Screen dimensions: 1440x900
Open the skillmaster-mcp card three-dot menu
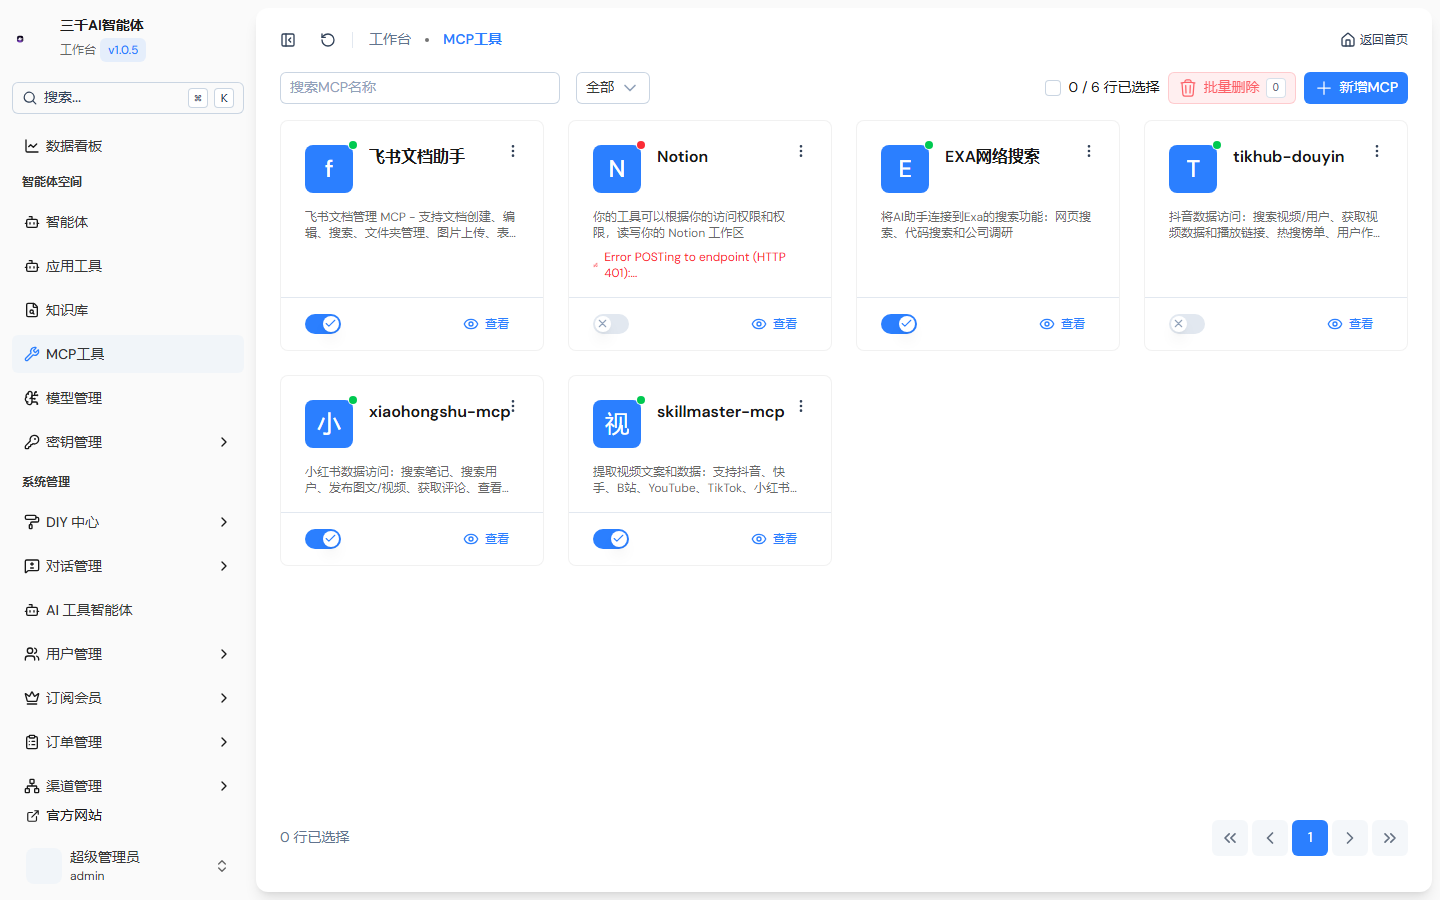801,406
